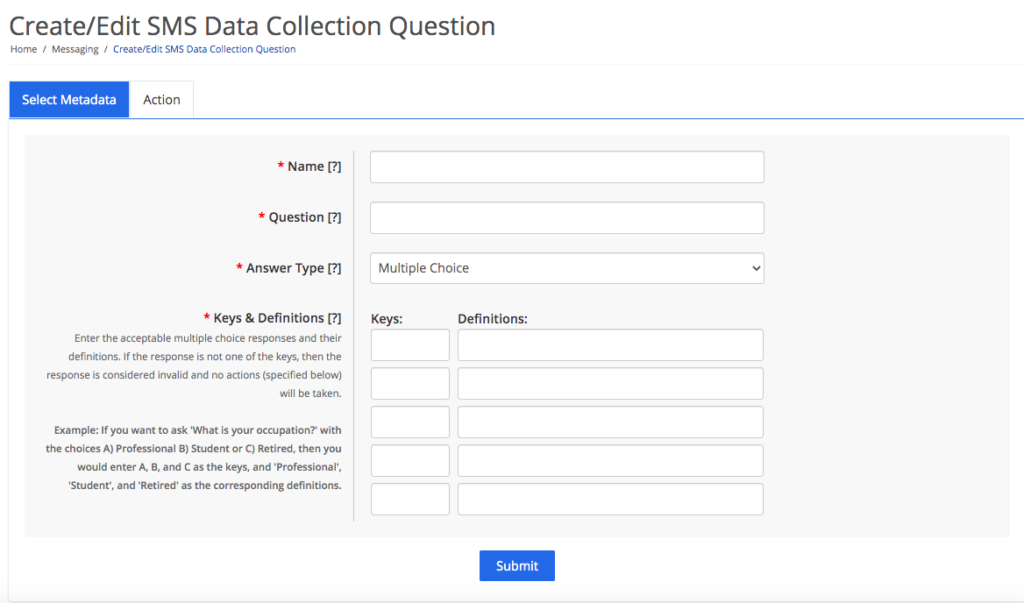
Task: Submit the SMS data collection question
Action: 516,565
